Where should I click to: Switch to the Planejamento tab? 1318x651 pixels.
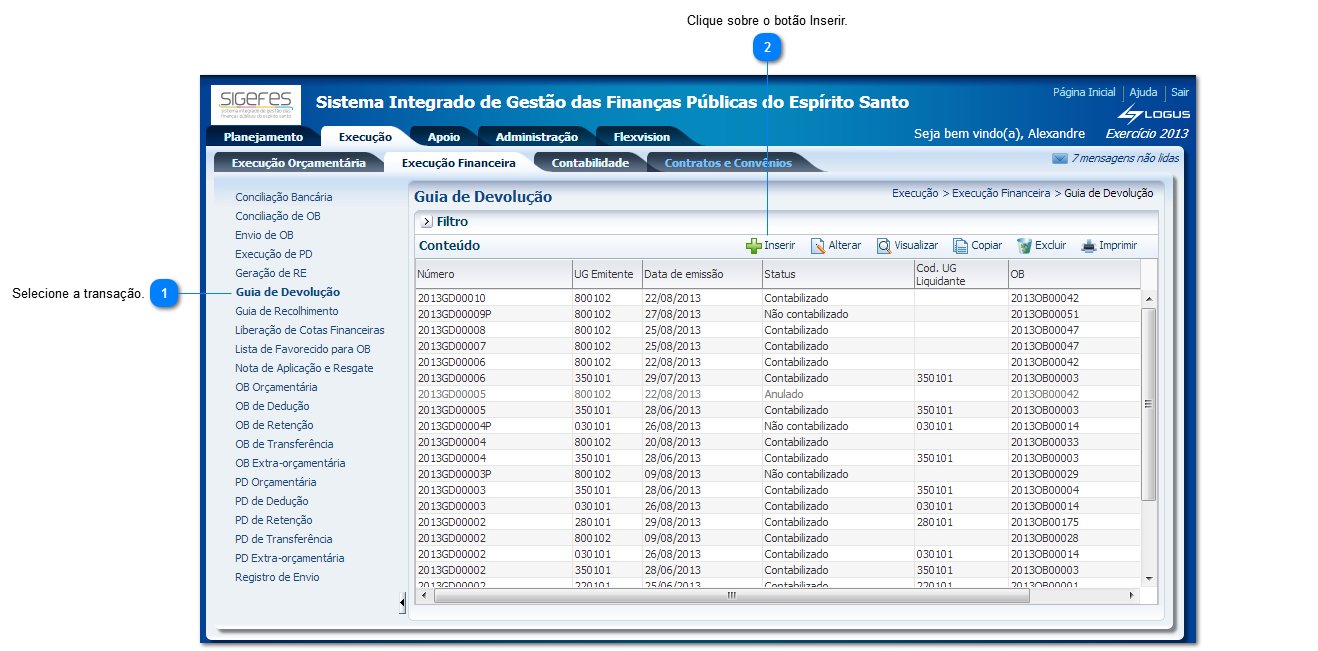pyautogui.click(x=263, y=137)
